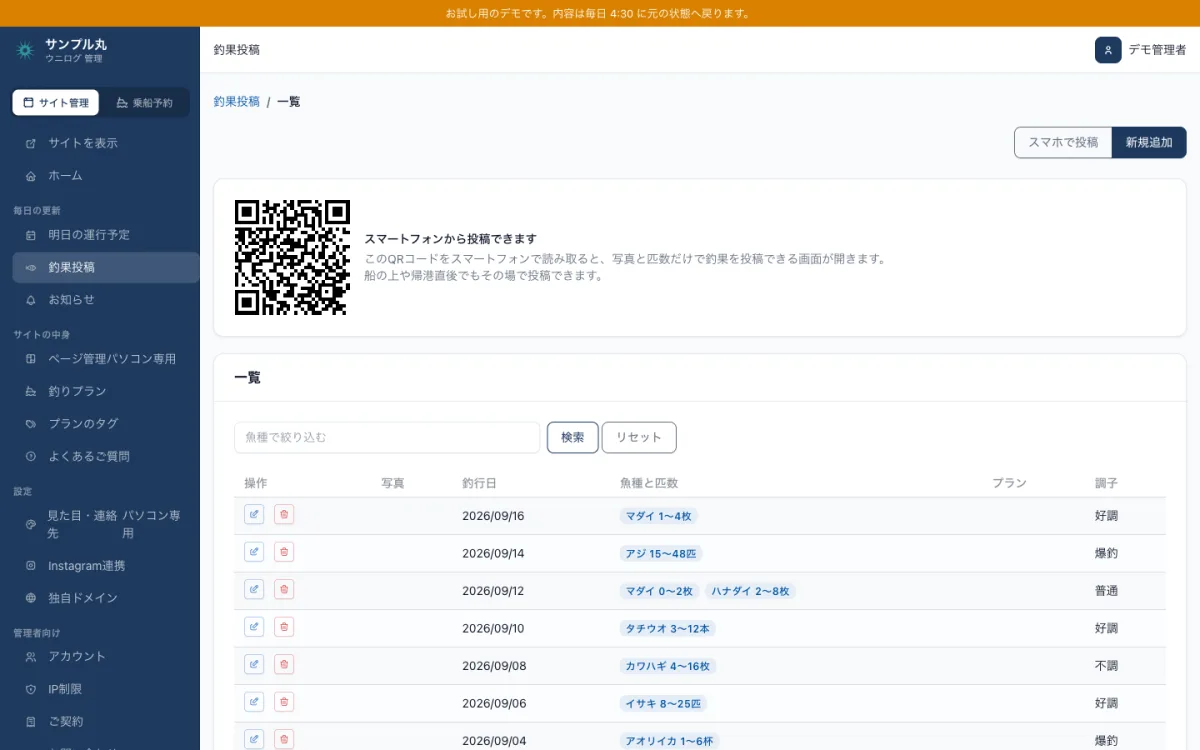Open IP制限 sidebar item

click(x=106, y=689)
